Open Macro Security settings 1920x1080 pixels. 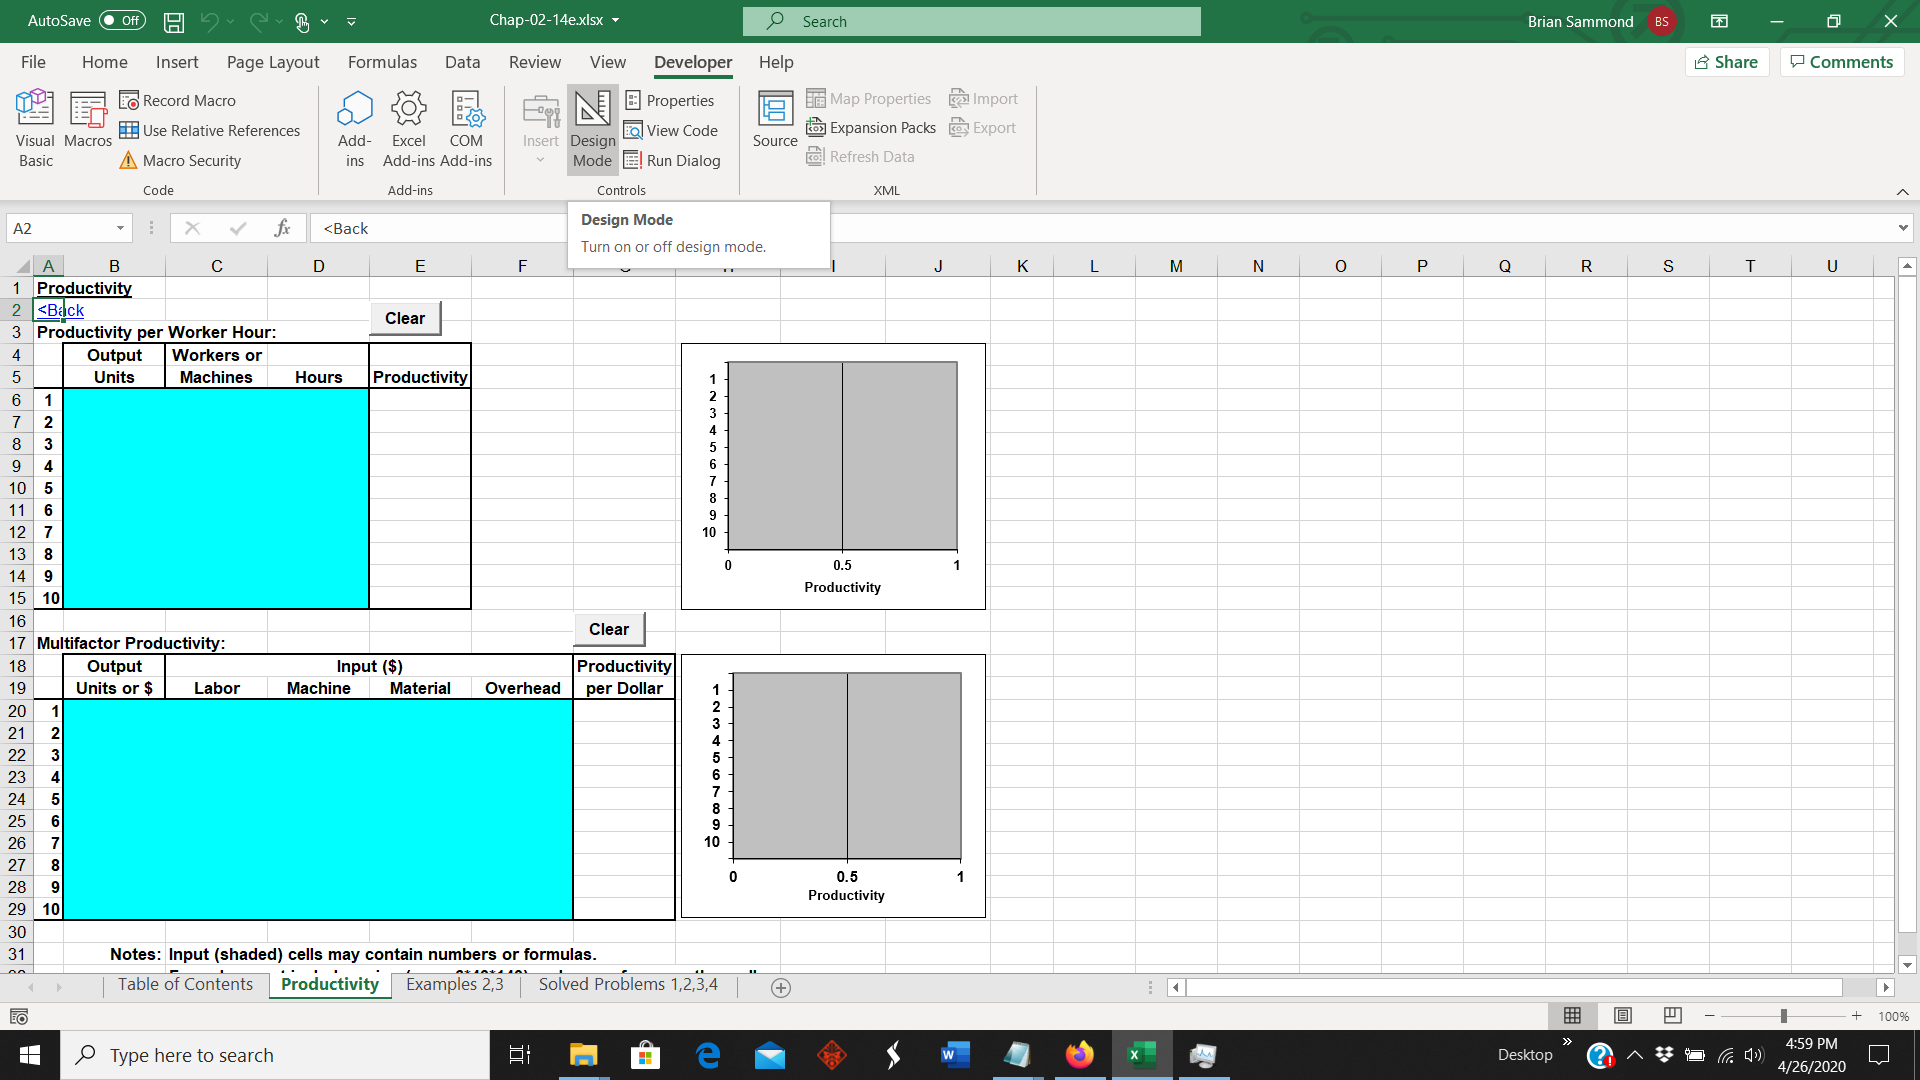click(180, 160)
